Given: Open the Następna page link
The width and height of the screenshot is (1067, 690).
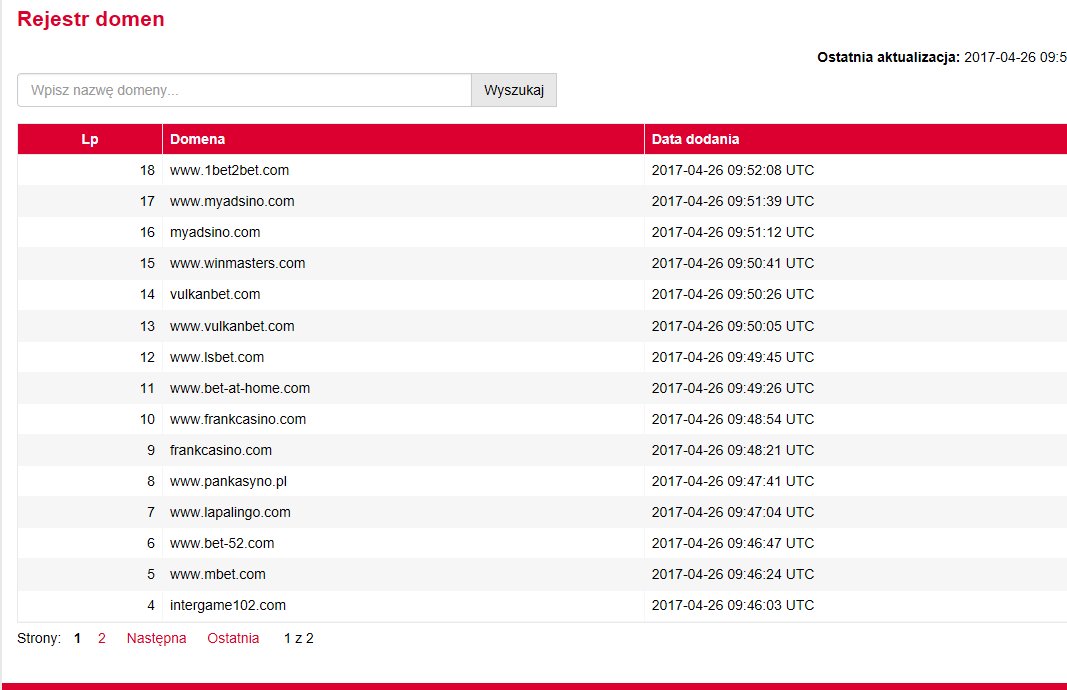Looking at the screenshot, I should (x=157, y=638).
